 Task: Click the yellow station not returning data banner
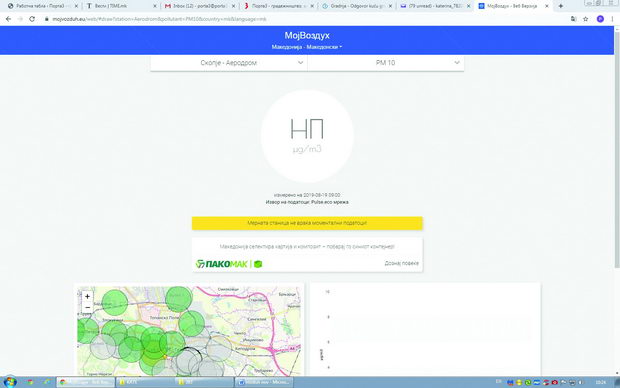click(x=307, y=223)
